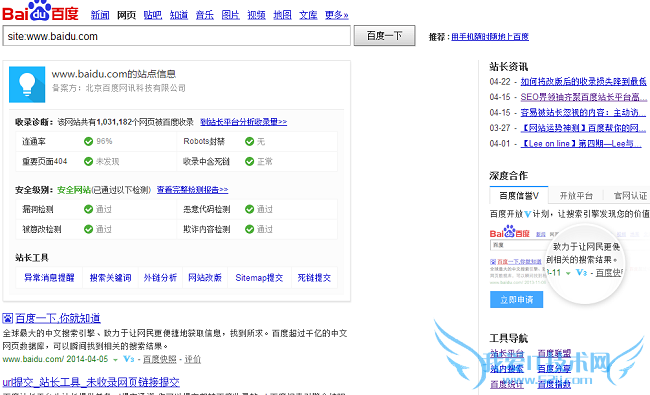650x395 pixels.
Task: Click green check beside 恶意代码检测
Action: click(x=249, y=209)
